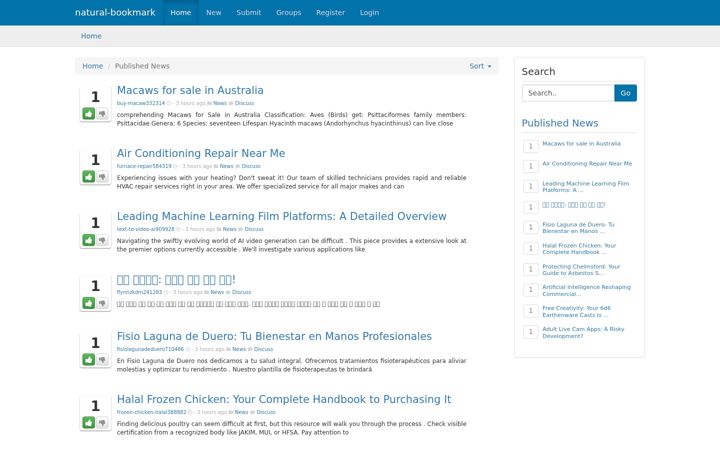The width and height of the screenshot is (720, 450).
Task: Open the Macaws for sale in Australia headline
Action: pyautogui.click(x=190, y=90)
